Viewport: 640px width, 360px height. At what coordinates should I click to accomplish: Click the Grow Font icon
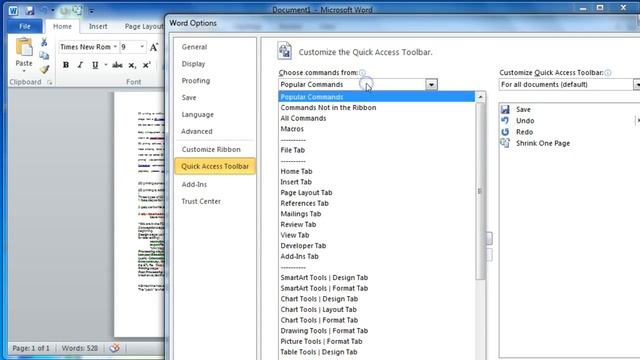[x=154, y=47]
